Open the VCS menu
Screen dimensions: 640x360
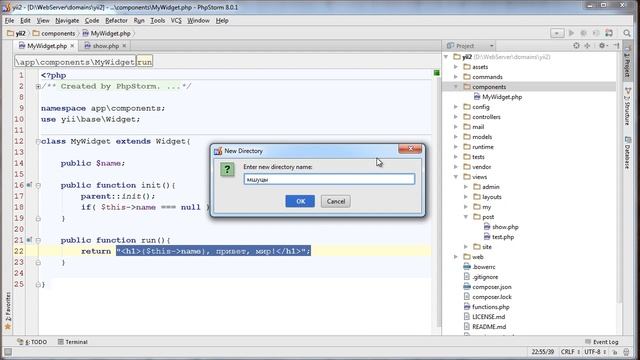(x=176, y=20)
